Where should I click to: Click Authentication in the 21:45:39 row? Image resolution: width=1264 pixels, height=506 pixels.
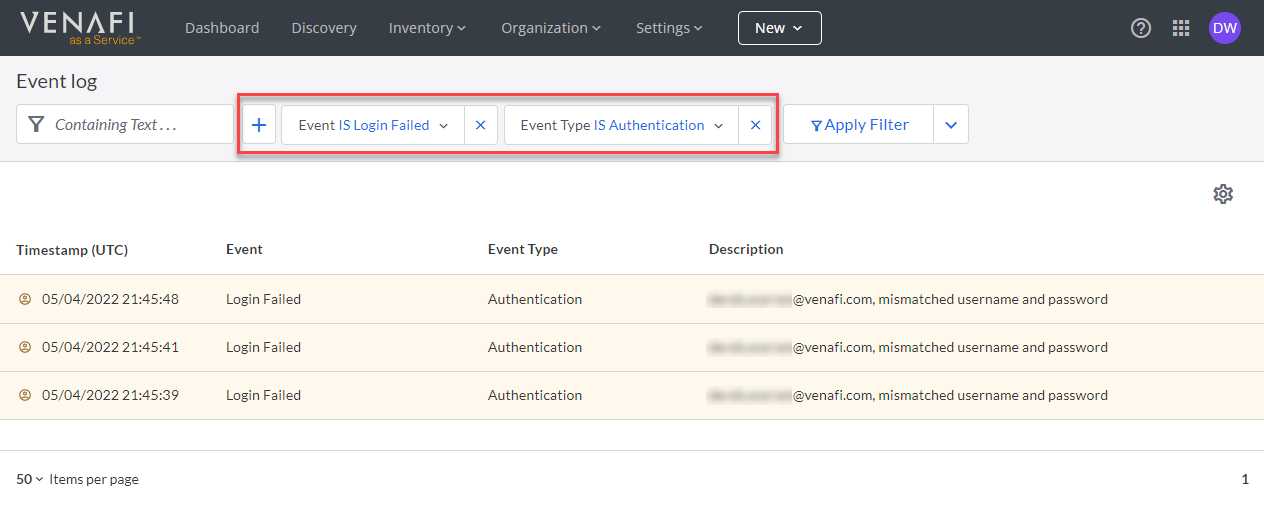(535, 395)
